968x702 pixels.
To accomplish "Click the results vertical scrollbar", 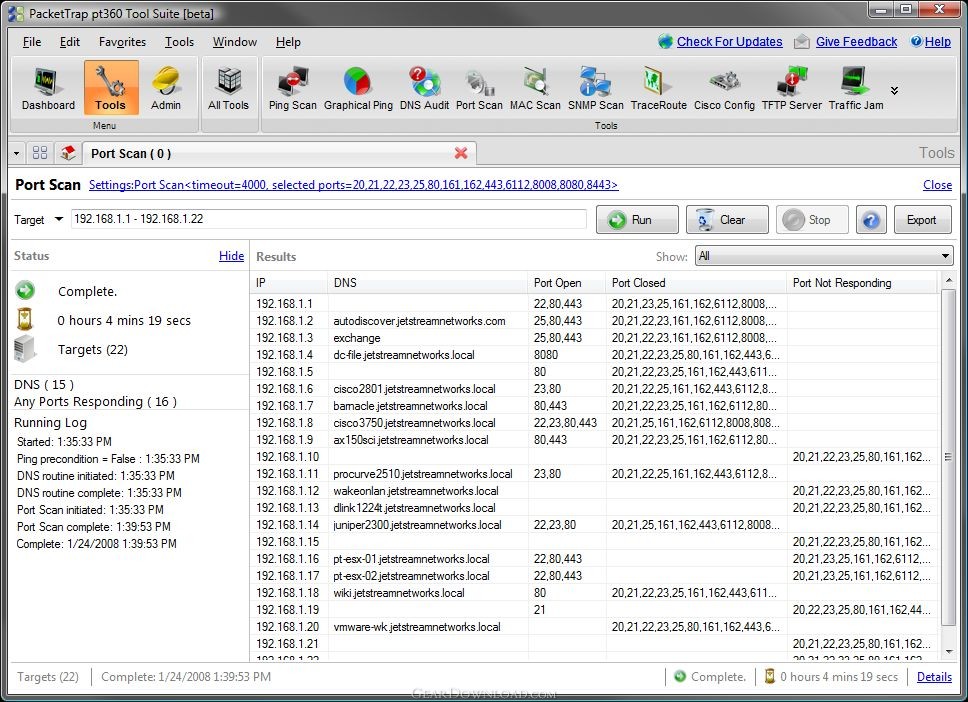I will [x=948, y=457].
